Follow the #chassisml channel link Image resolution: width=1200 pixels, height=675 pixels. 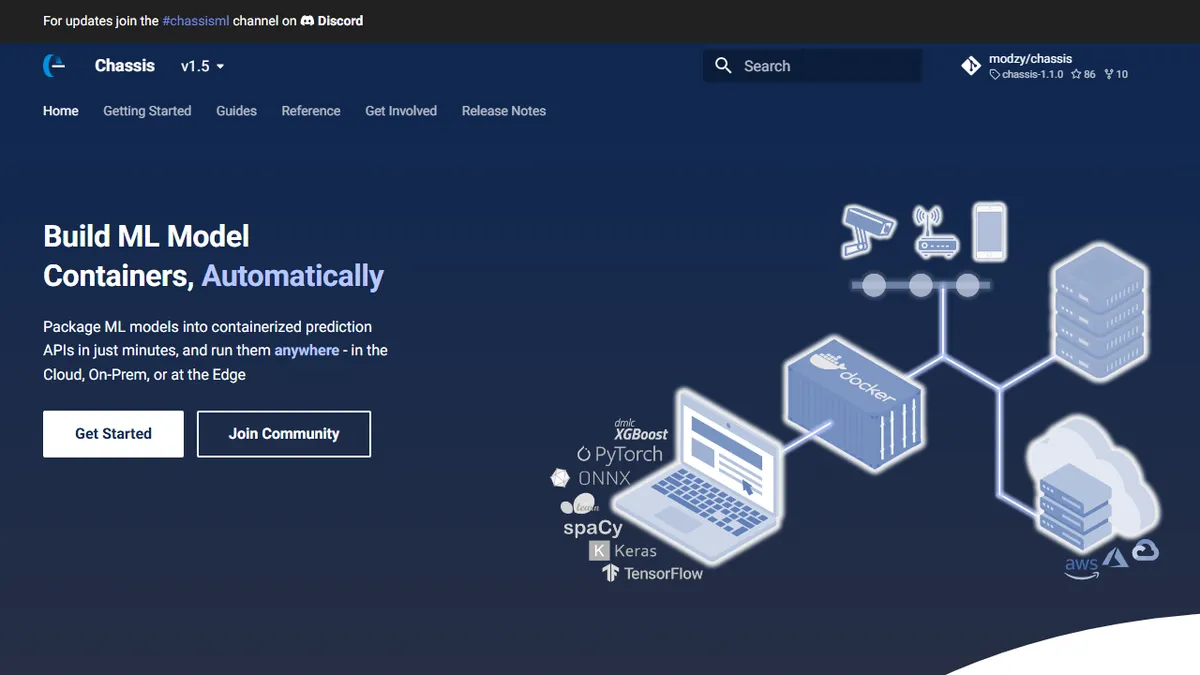tap(196, 20)
